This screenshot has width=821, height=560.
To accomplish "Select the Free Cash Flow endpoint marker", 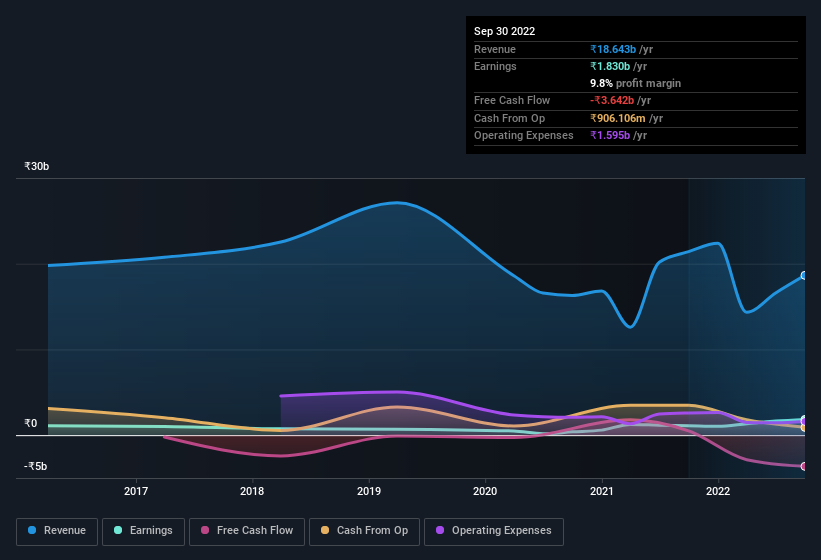I will click(804, 466).
